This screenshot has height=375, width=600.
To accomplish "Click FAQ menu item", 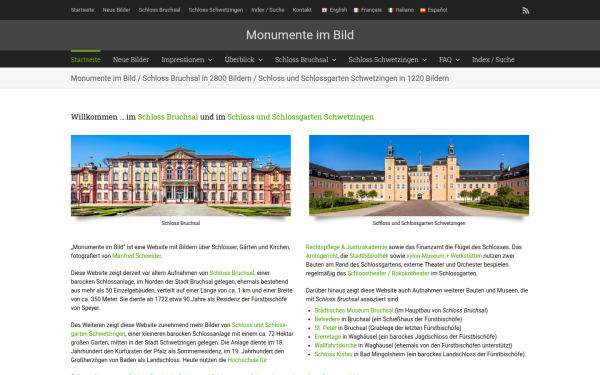I will (445, 59).
